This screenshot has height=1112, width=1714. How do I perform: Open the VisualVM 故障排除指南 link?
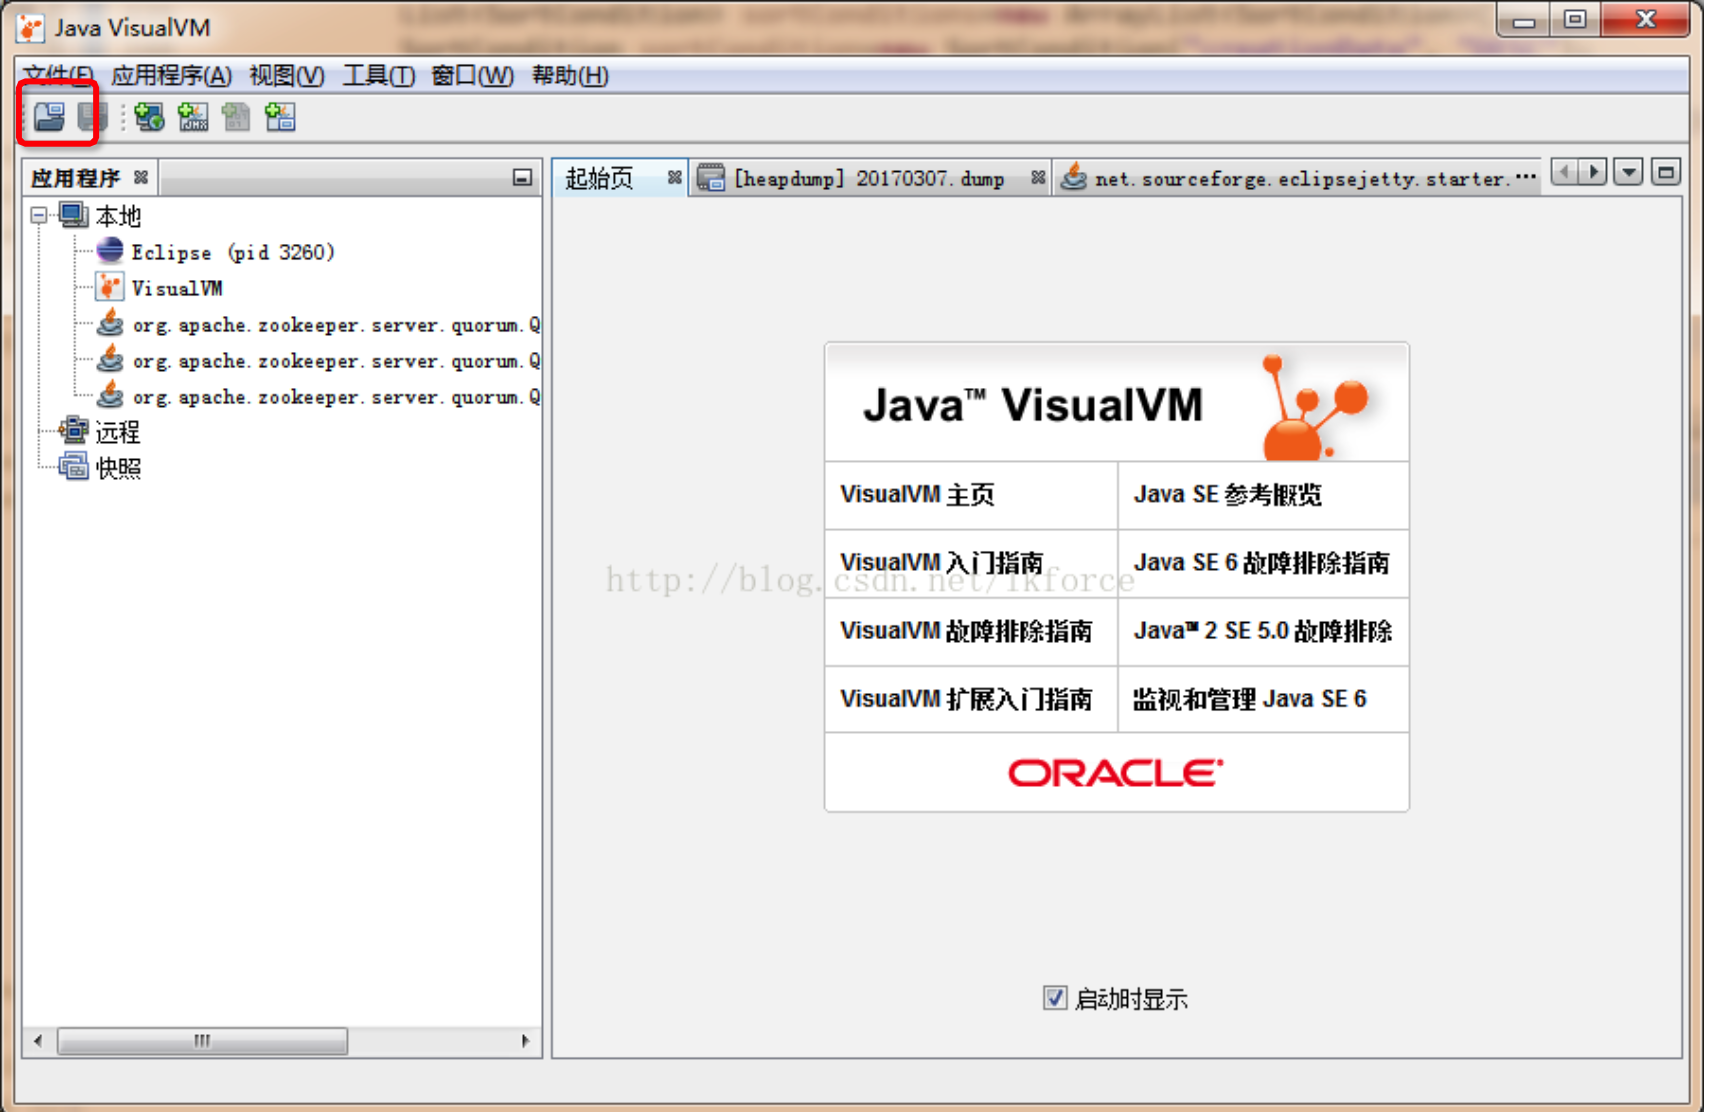966,631
